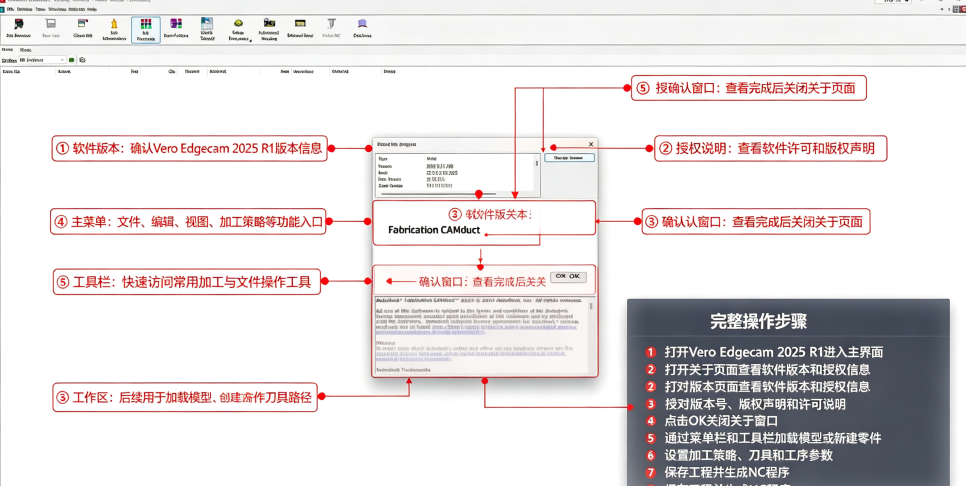The height and width of the screenshot is (486, 966).
Task: Click the yellow and black rectangle toolbar icon
Action: [x=300, y=23]
